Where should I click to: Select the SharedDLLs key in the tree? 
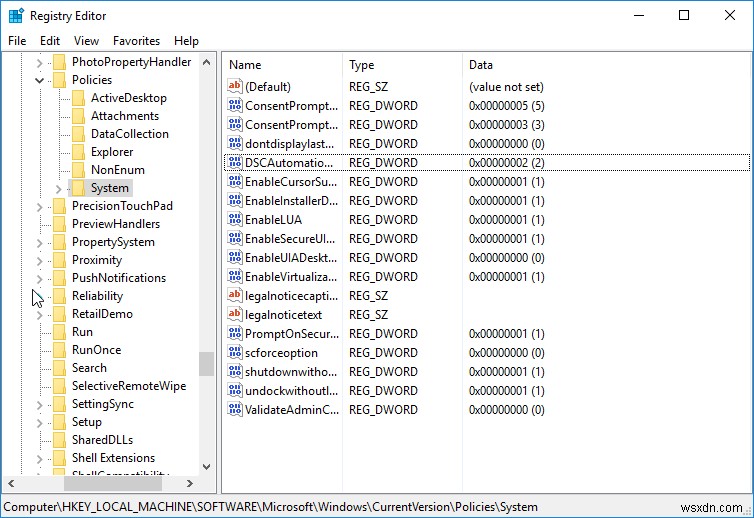(102, 440)
